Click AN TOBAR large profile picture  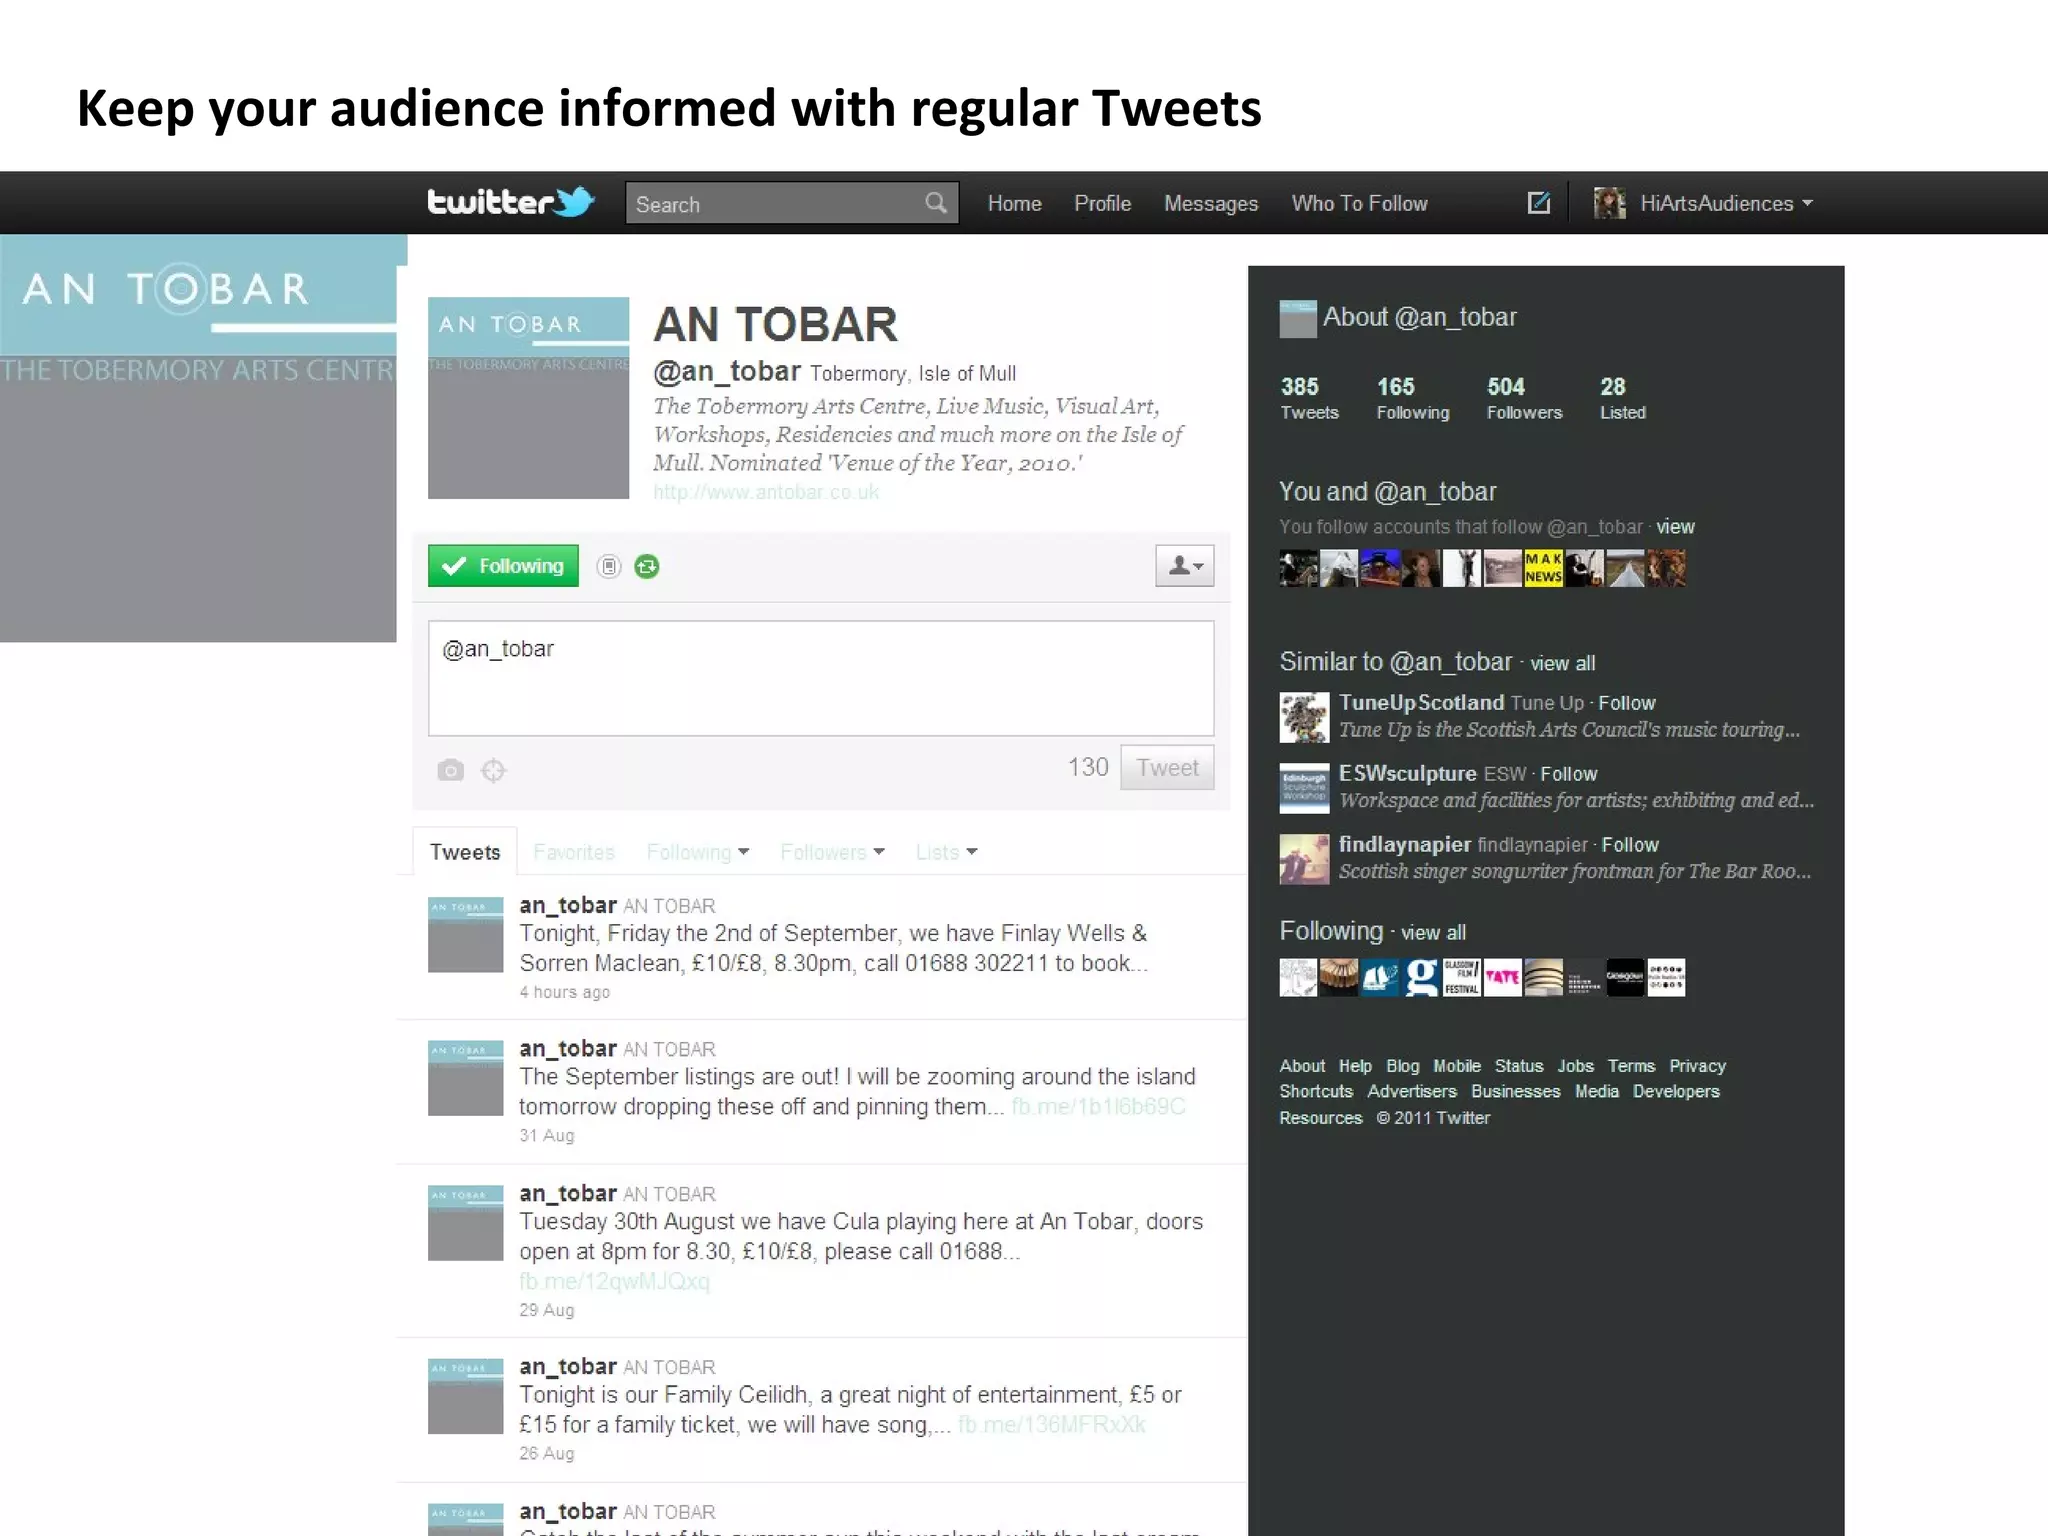[528, 398]
